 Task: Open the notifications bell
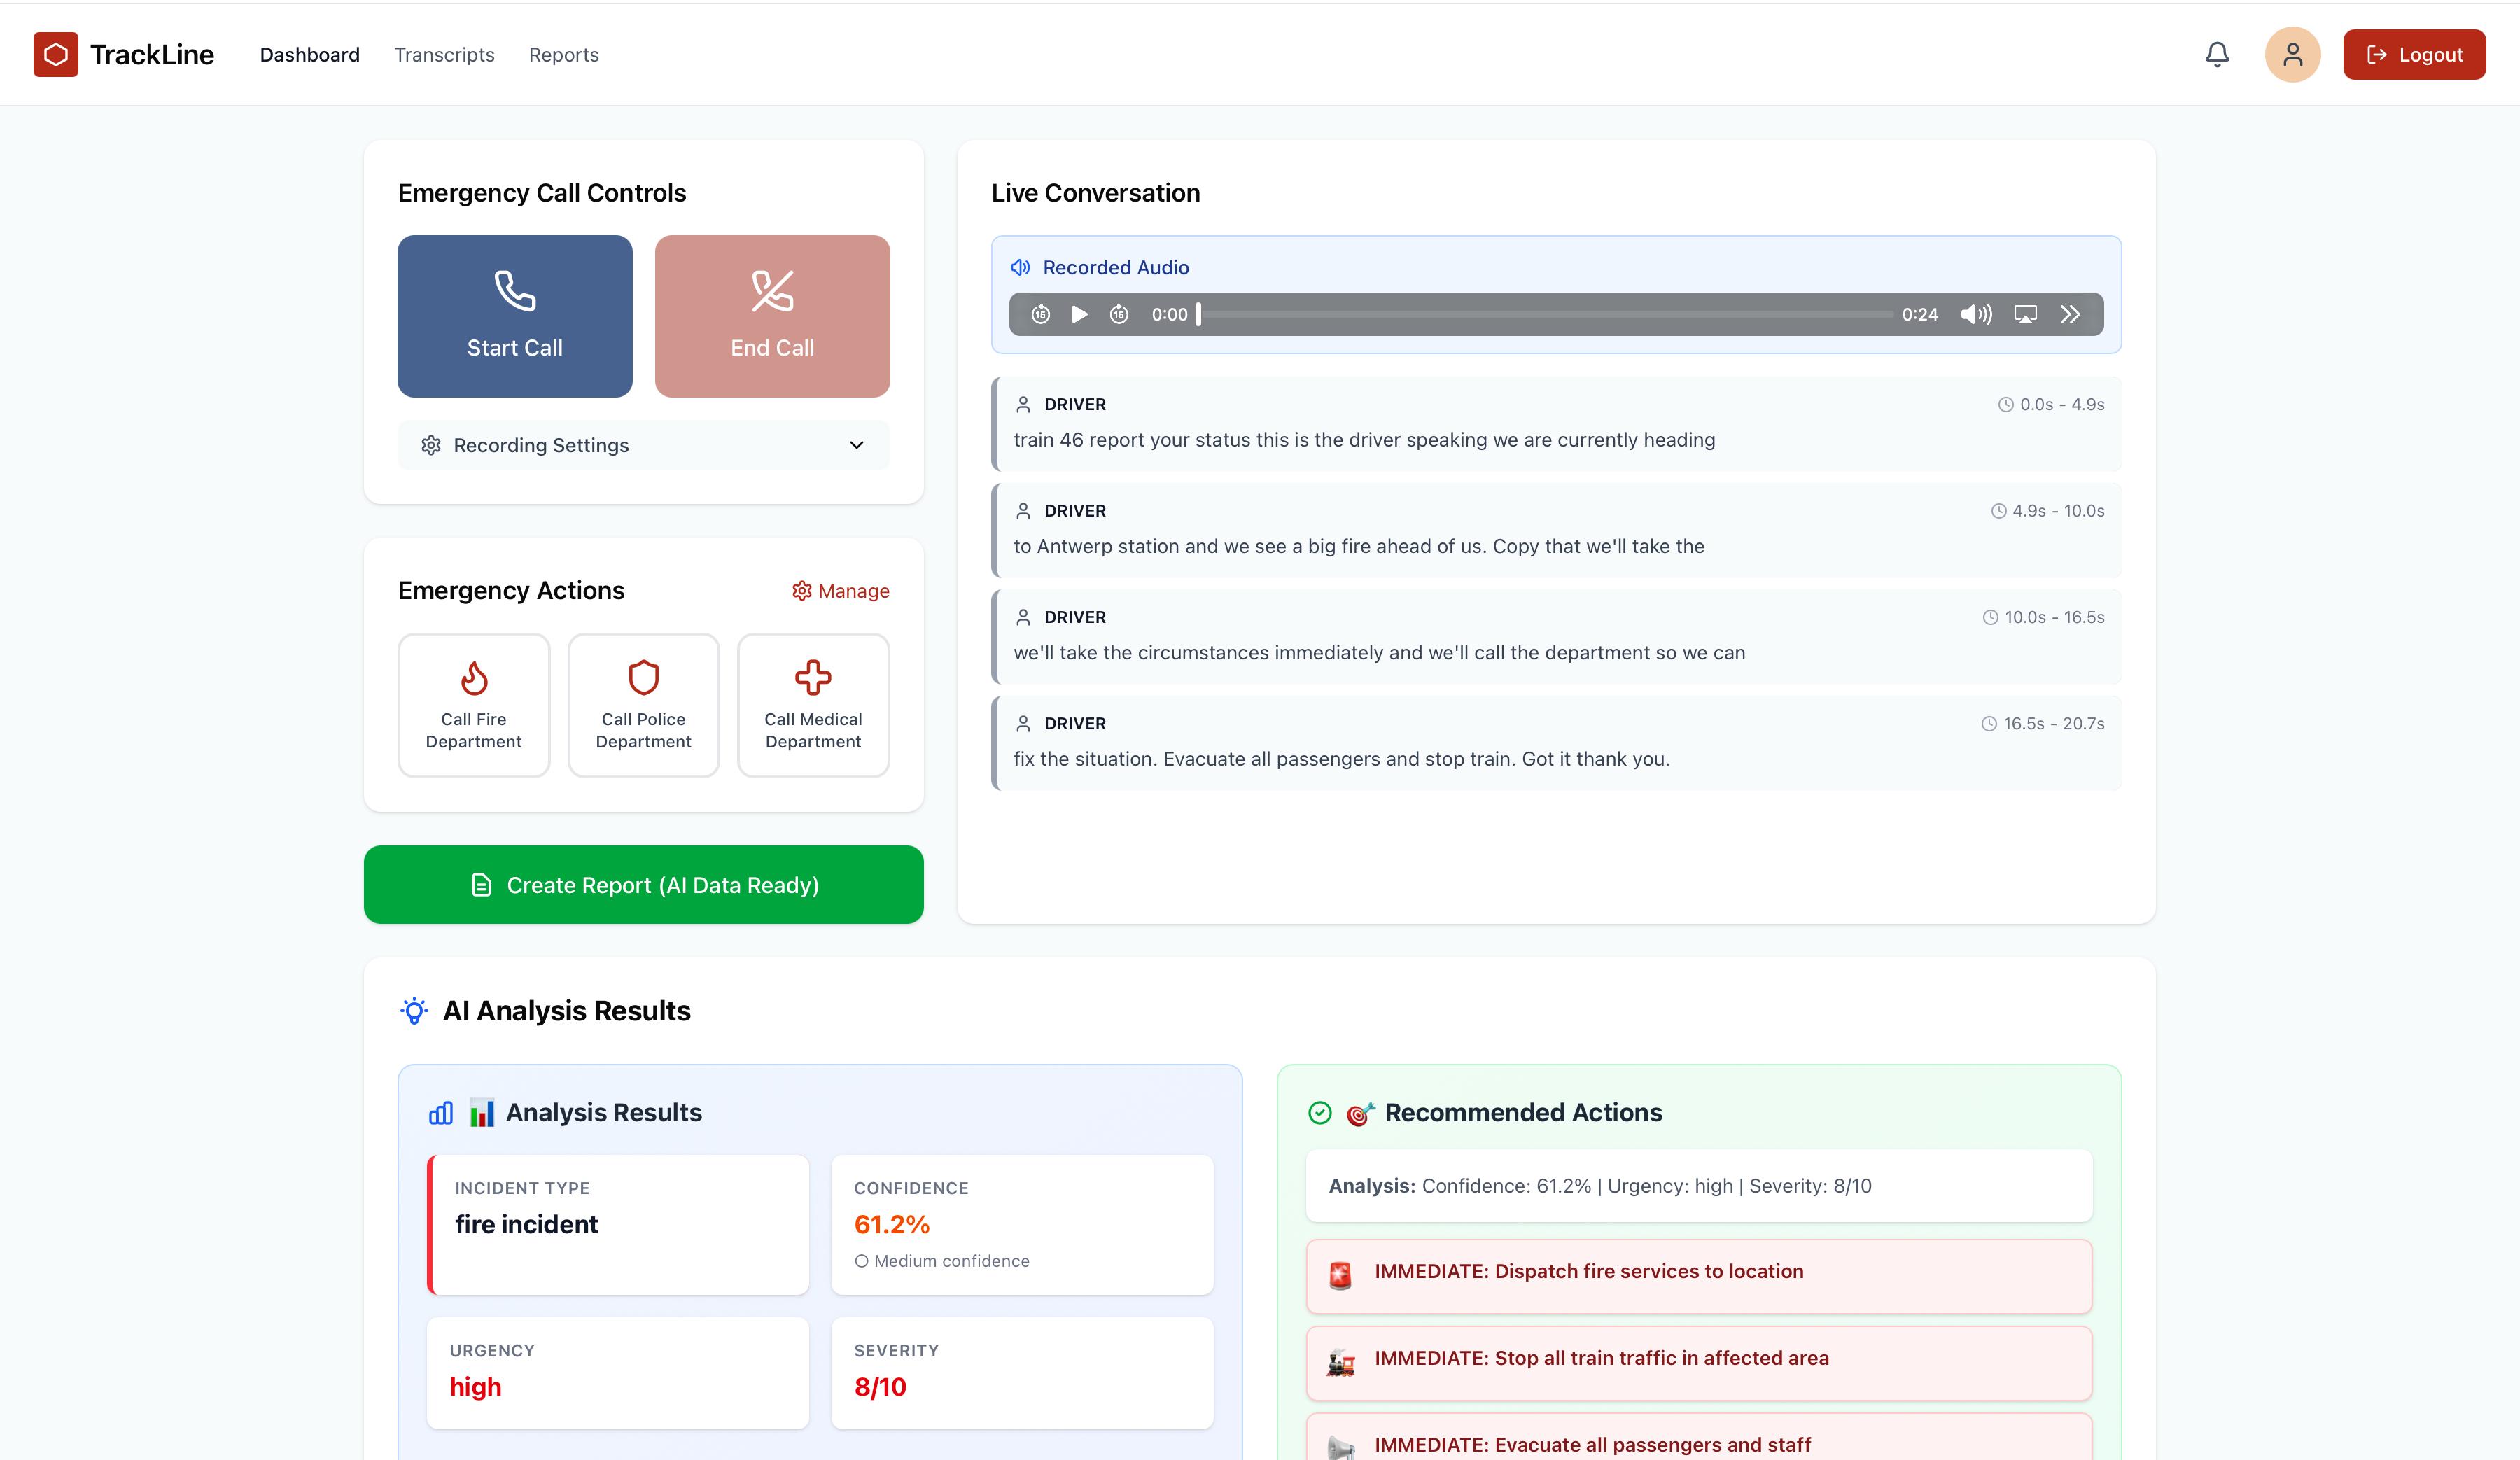point(2217,54)
